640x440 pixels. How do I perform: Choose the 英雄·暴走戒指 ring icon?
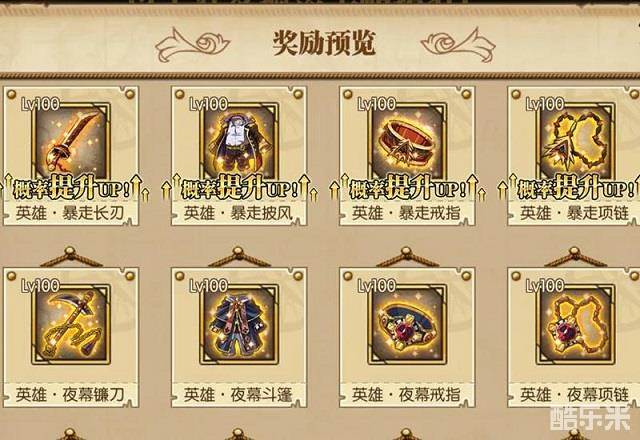pyautogui.click(x=408, y=141)
